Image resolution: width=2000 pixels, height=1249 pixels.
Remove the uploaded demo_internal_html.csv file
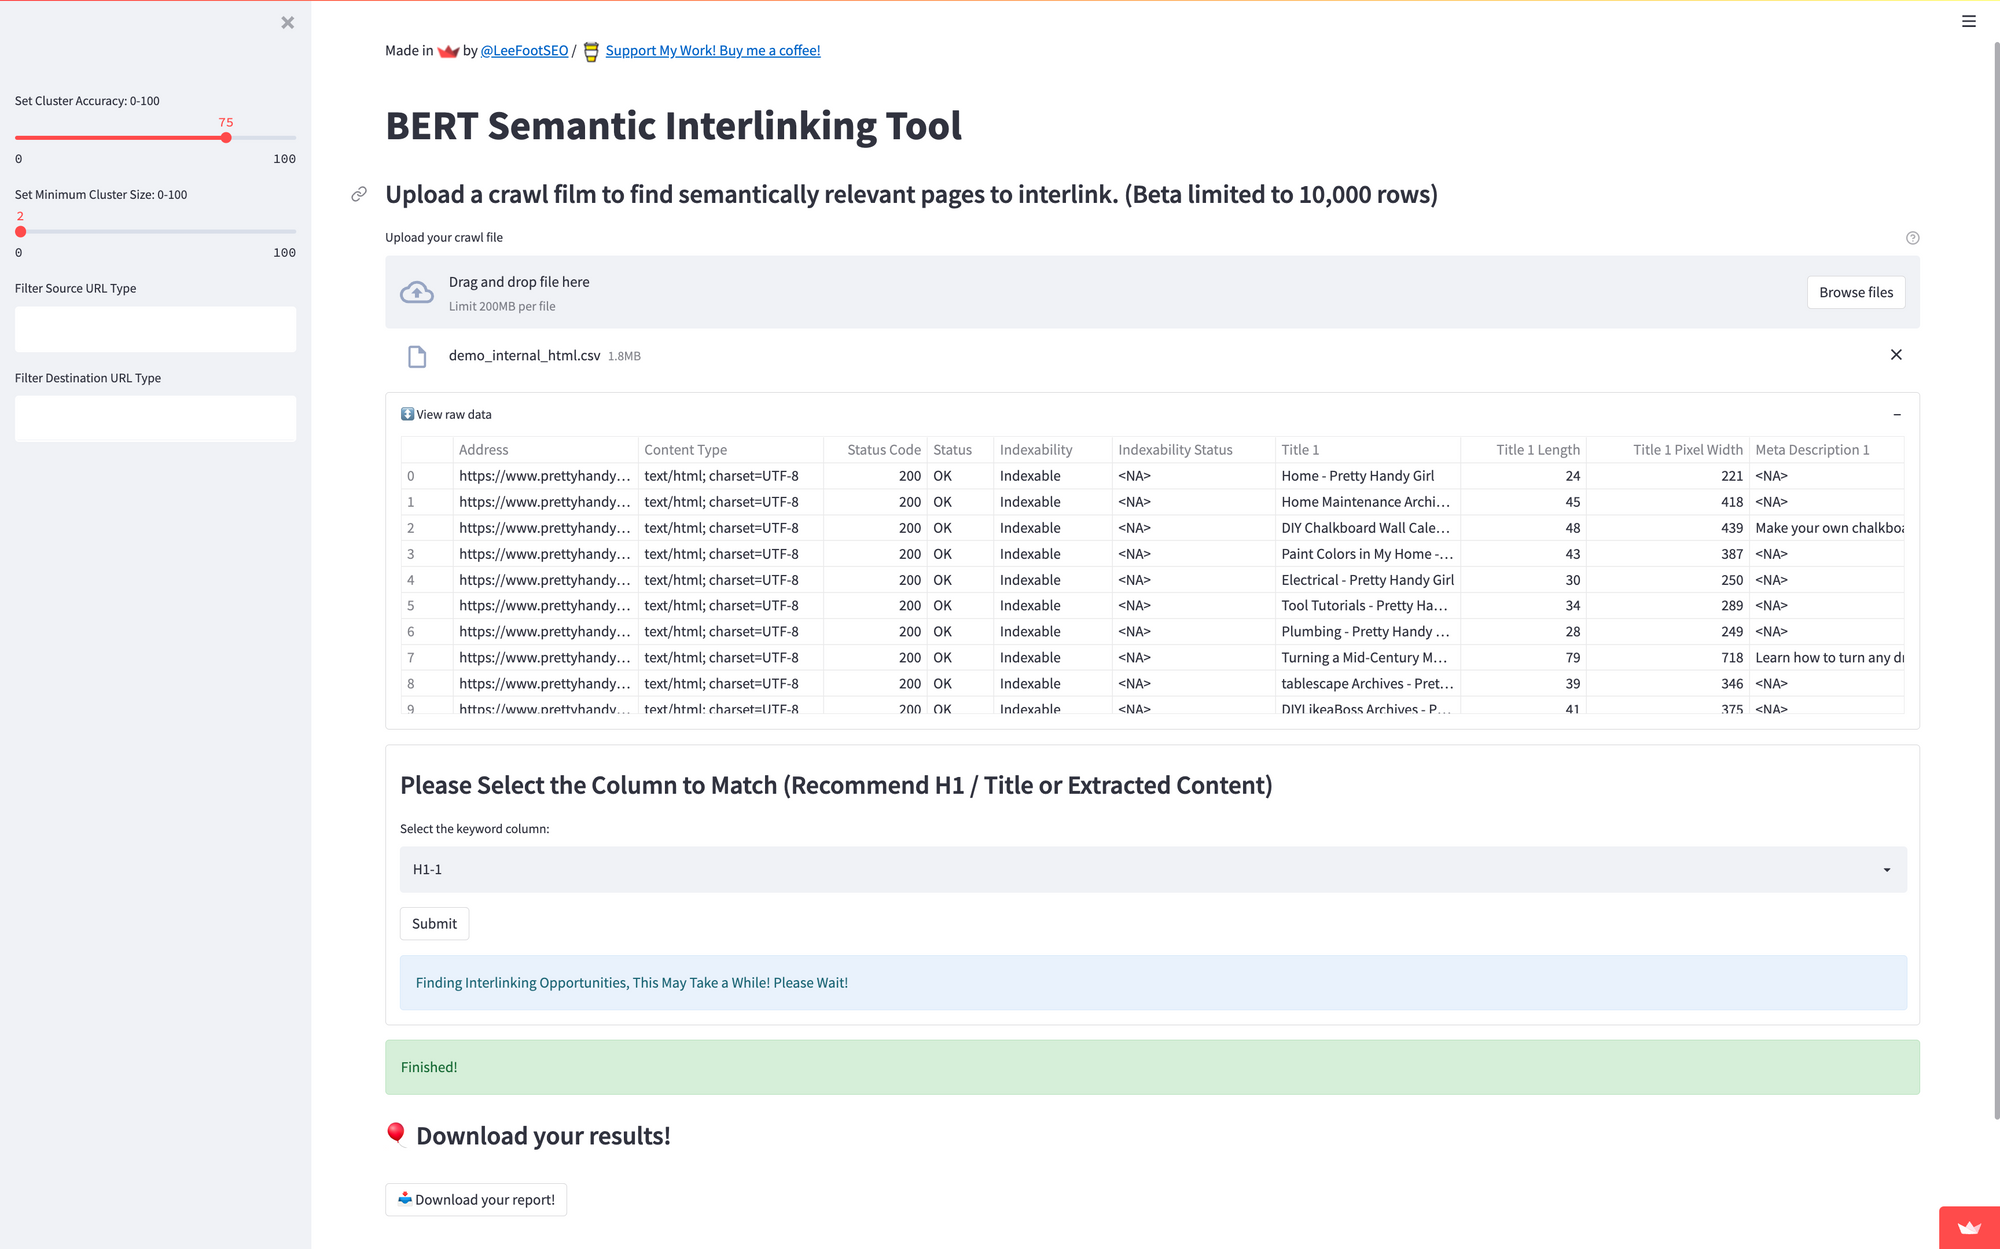pos(1895,355)
